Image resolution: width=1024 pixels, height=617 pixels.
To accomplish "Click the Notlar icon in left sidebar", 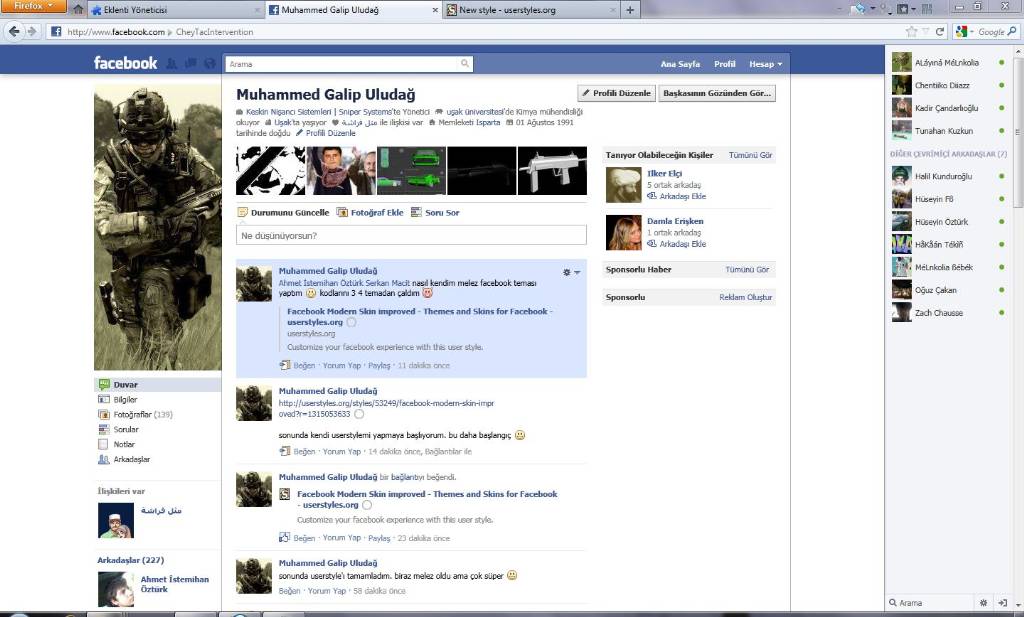I will click(103, 444).
